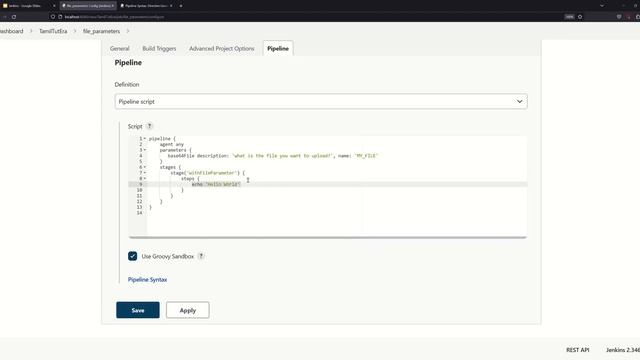Viewport: 640px width, 360px height.
Task: Open the Pipeline Syntax link
Action: [x=147, y=280]
